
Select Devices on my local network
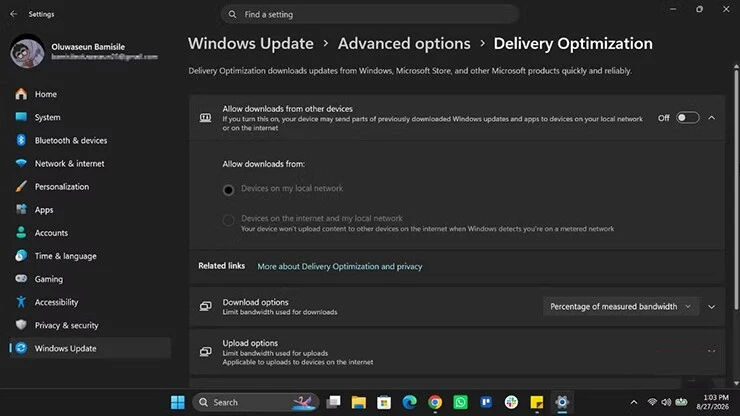click(x=228, y=190)
